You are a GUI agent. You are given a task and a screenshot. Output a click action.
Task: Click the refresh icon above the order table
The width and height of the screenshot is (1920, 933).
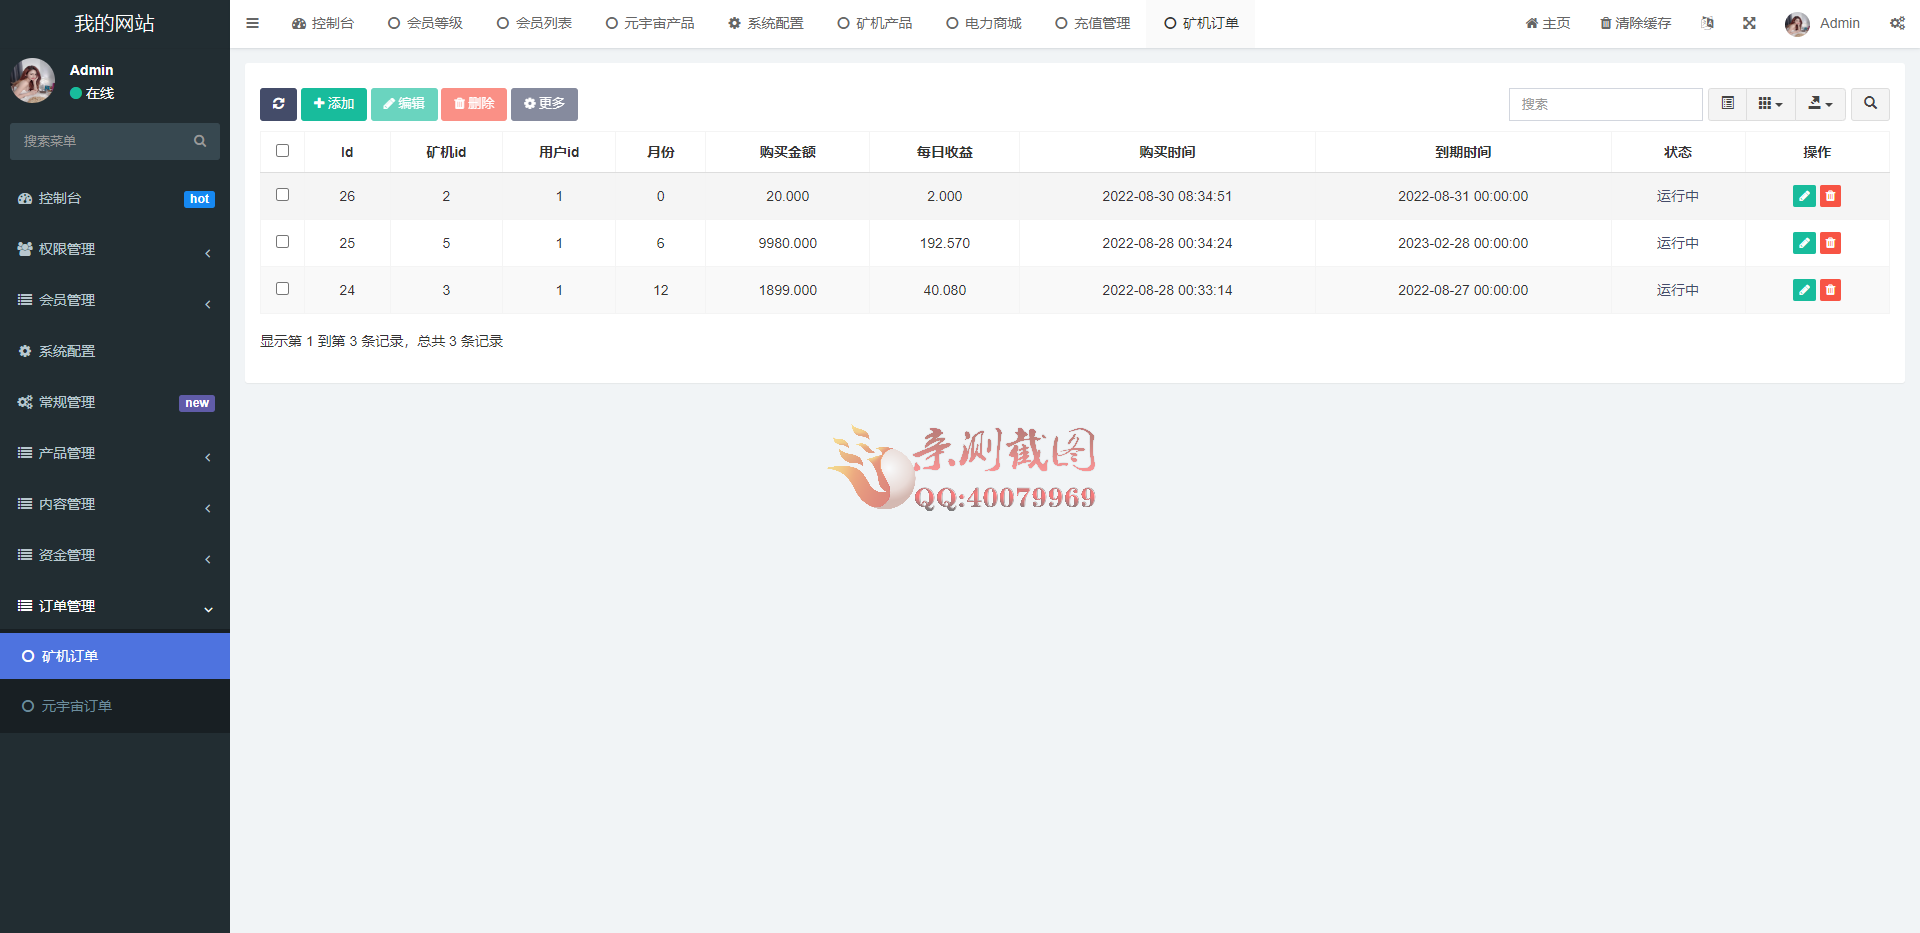pos(278,104)
